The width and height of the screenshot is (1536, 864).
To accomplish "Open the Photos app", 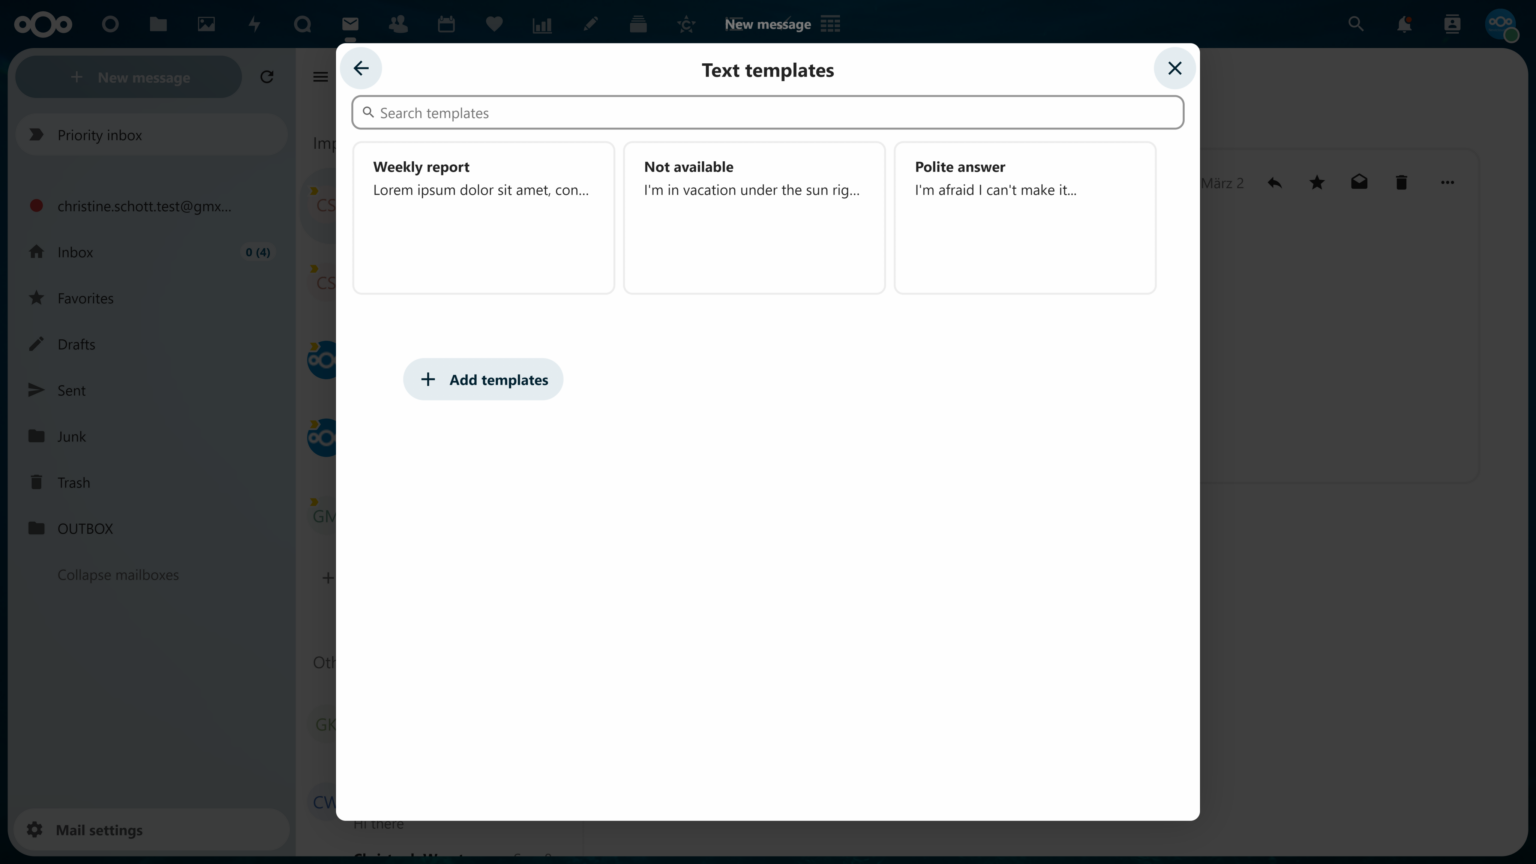I will tap(206, 24).
